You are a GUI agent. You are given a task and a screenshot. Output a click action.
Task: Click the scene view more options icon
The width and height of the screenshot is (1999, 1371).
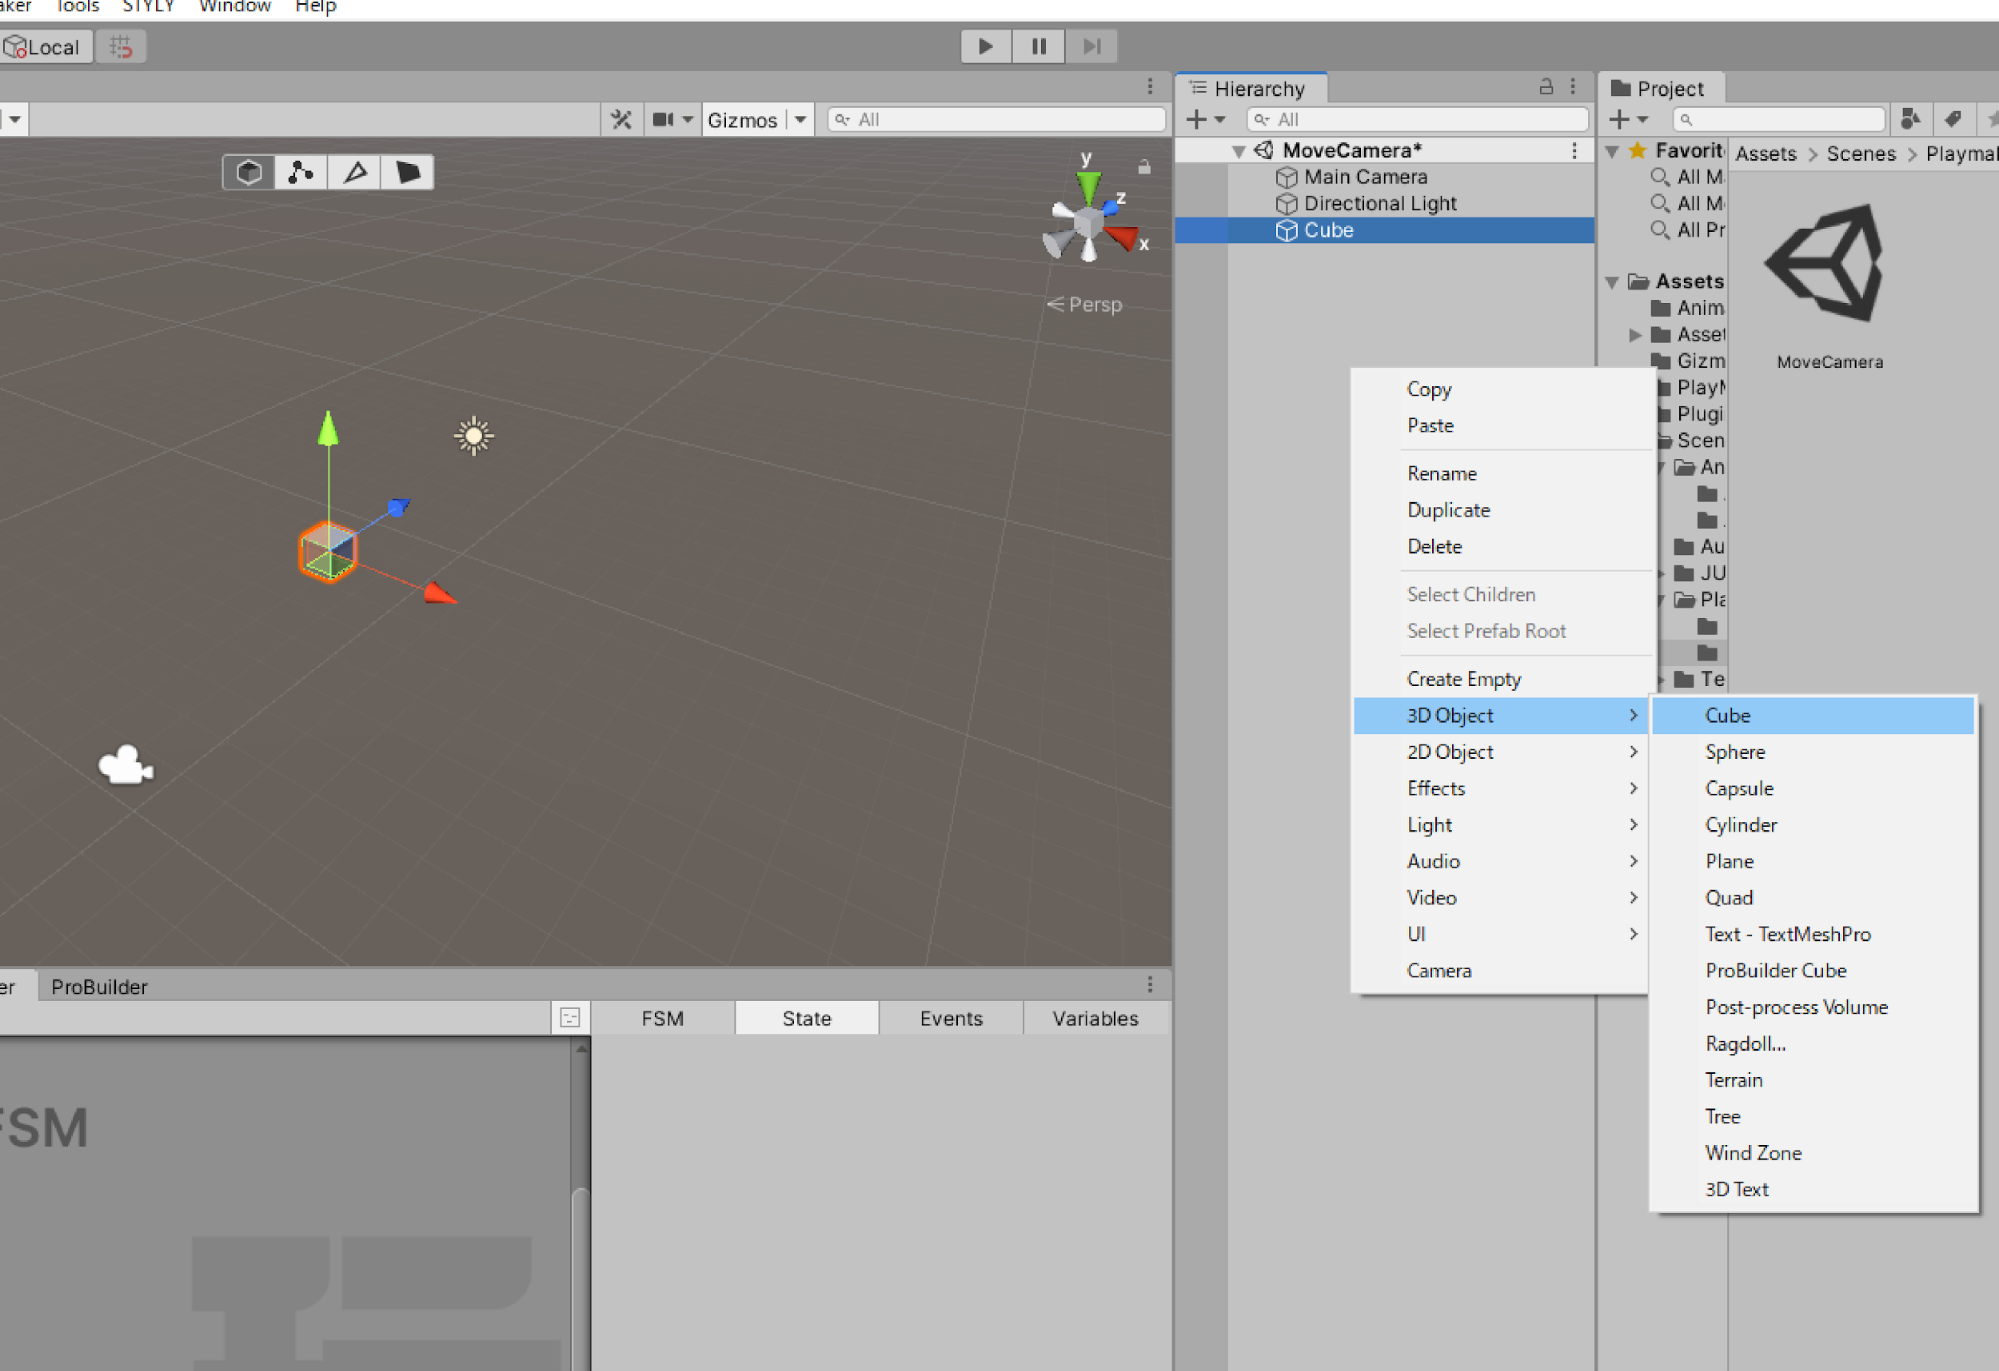click(x=1150, y=87)
